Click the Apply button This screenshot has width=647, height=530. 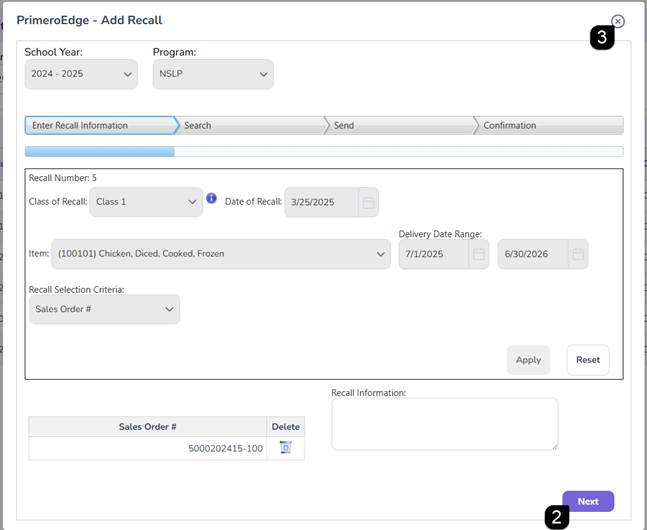pos(528,360)
